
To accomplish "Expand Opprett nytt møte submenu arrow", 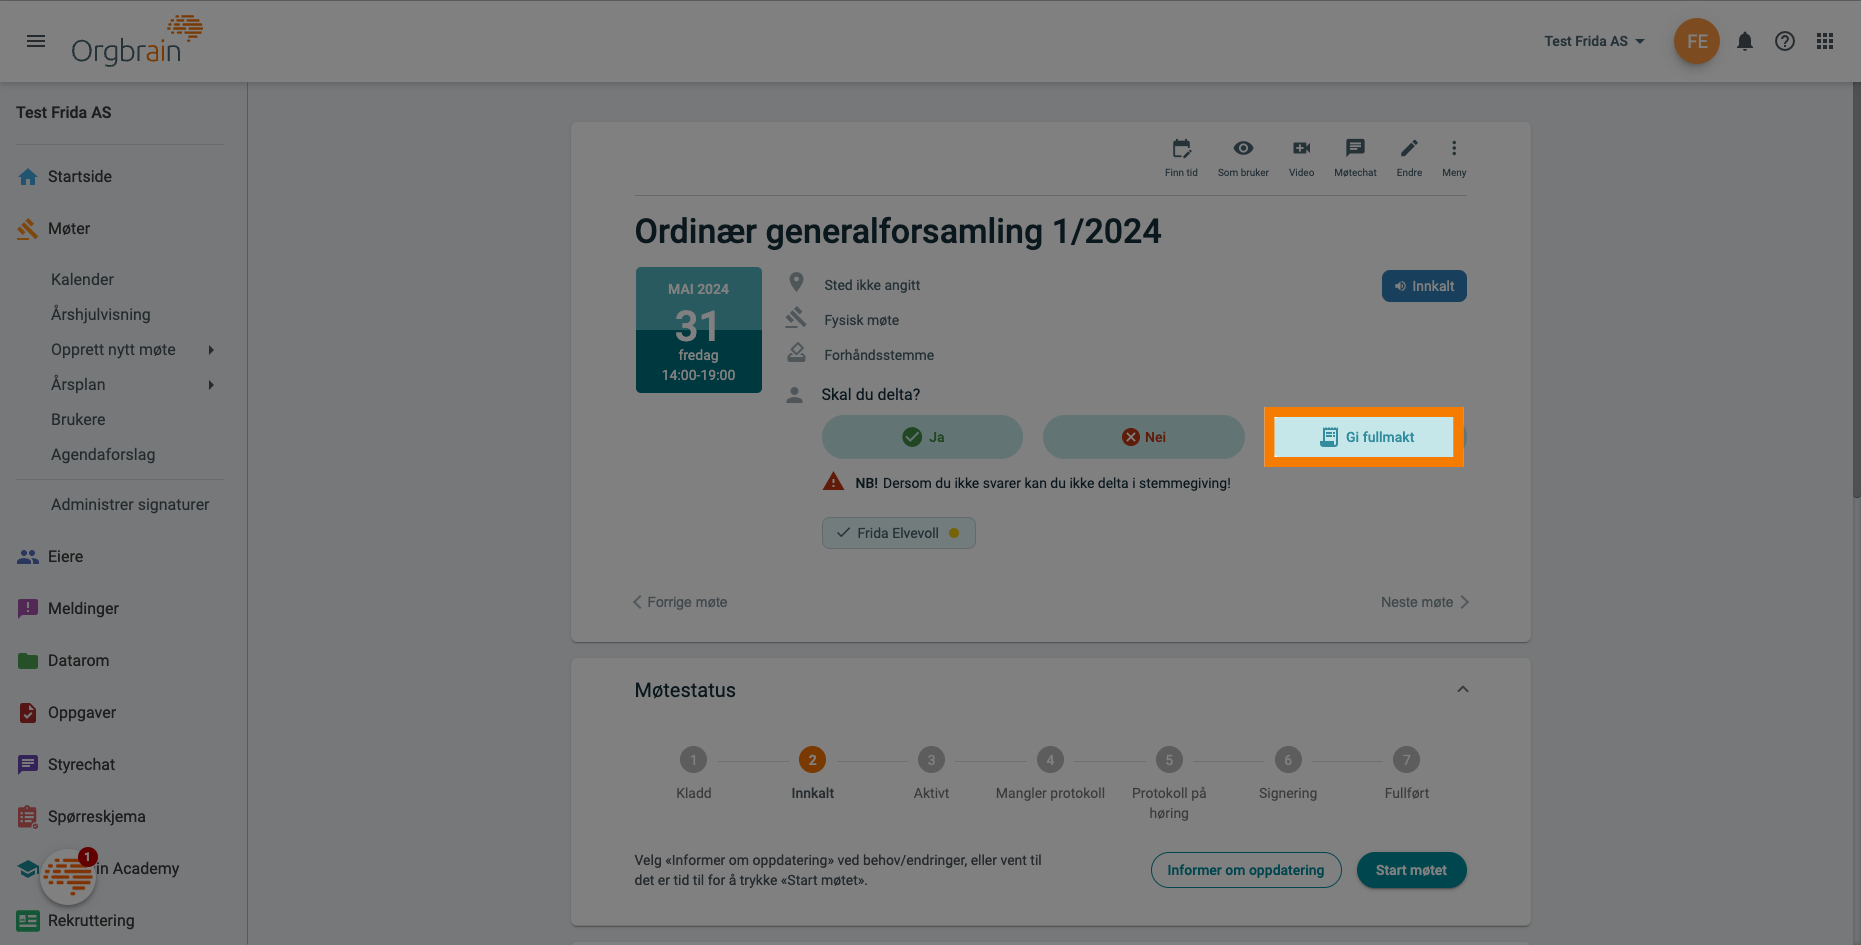I will 211,349.
